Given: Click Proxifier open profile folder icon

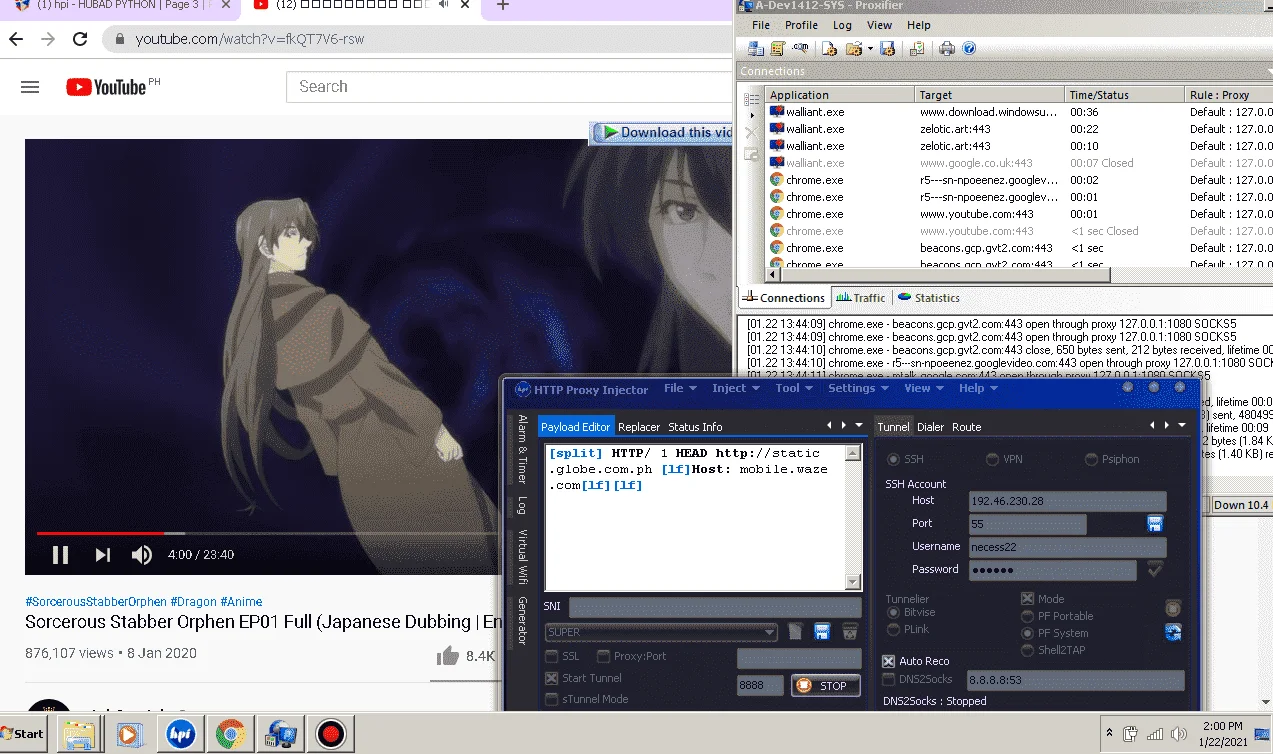Looking at the screenshot, I should click(854, 48).
